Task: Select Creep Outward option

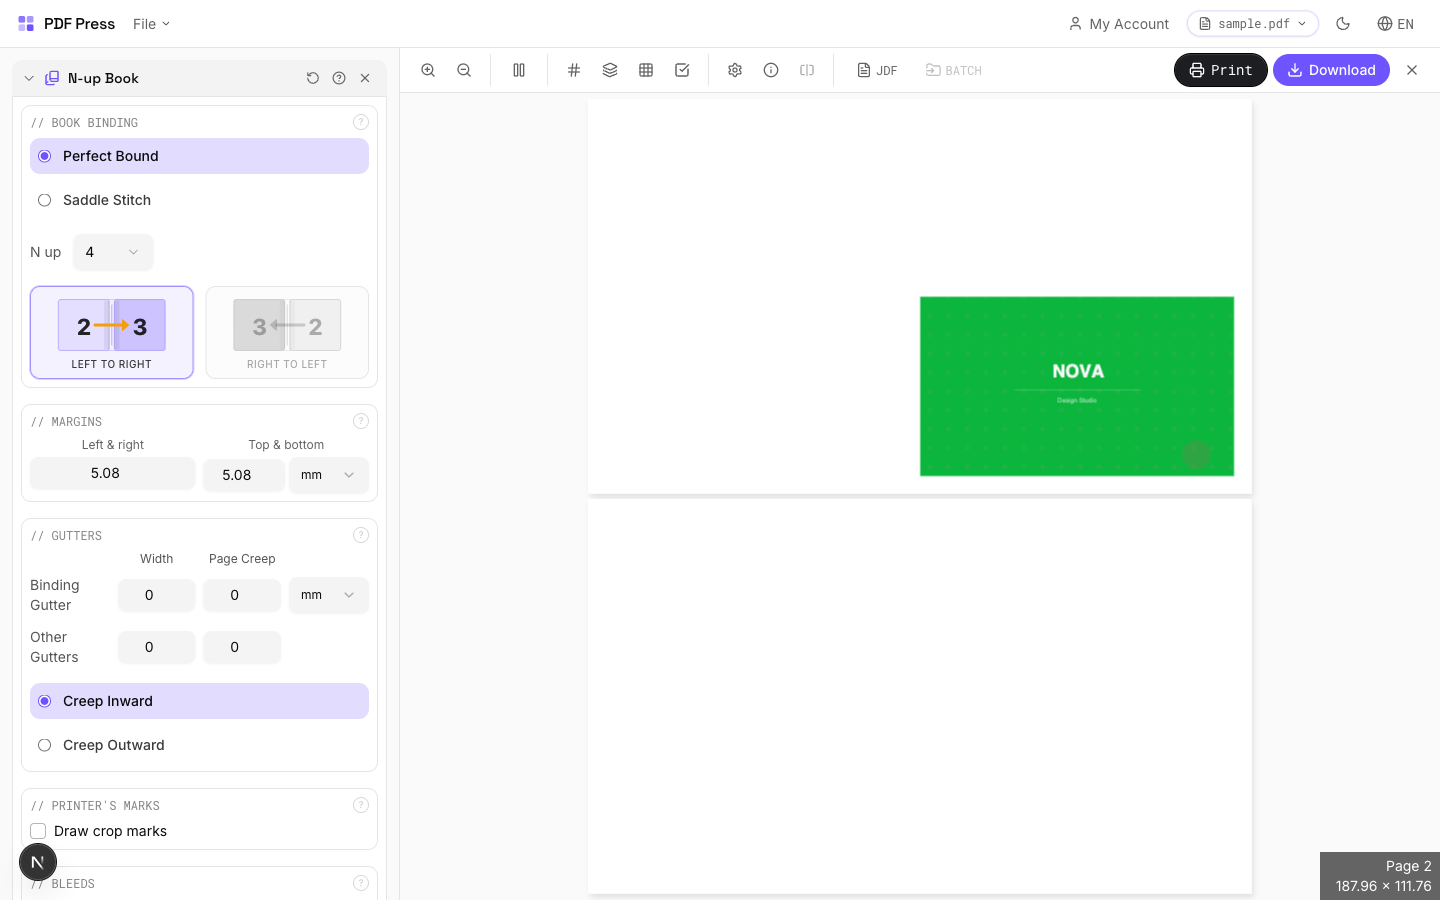Action: click(x=44, y=745)
